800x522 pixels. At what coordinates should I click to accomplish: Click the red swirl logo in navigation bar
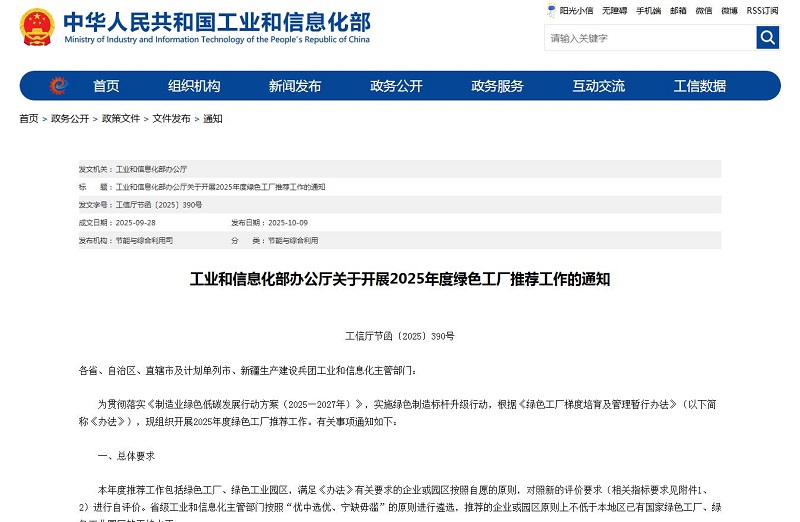point(59,86)
